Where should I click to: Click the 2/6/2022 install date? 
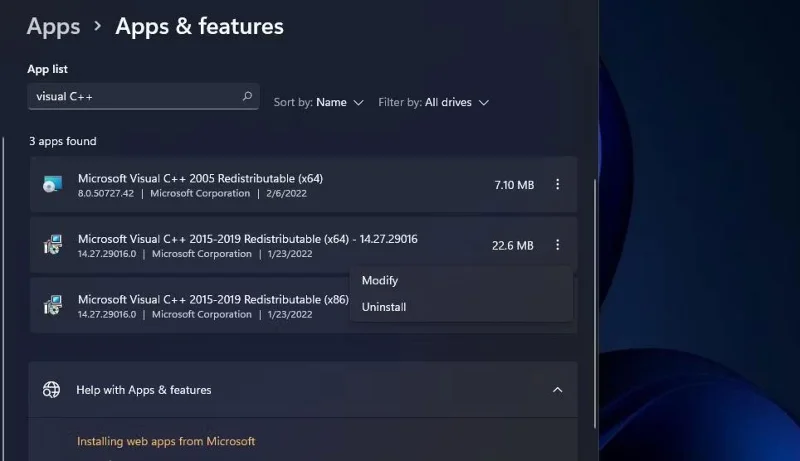(x=286, y=193)
